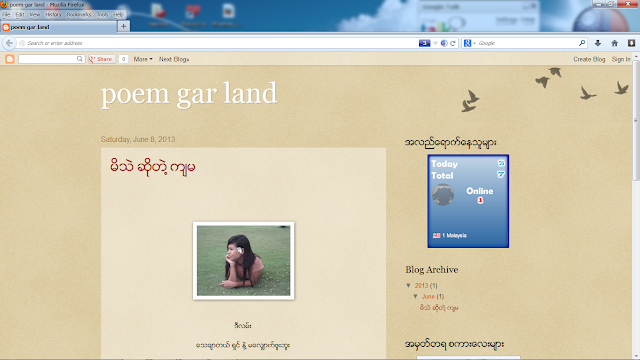The height and width of the screenshot is (360, 640).
Task: Open the red Burmese post title link
Action: pos(153,167)
